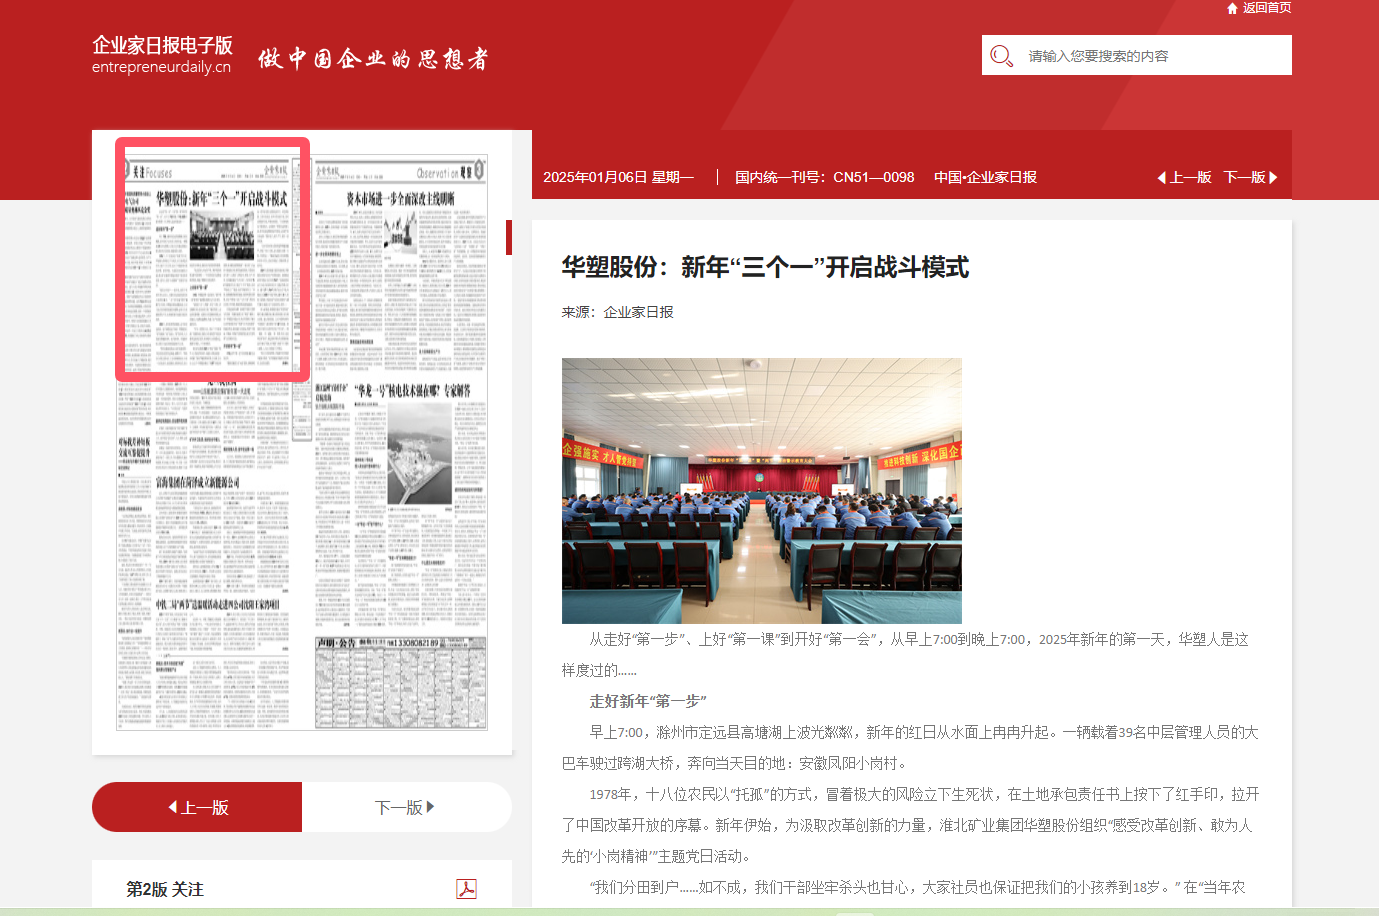Select the highlighted 华塑股份 article on page preview
This screenshot has height=916, width=1379.
click(x=212, y=260)
